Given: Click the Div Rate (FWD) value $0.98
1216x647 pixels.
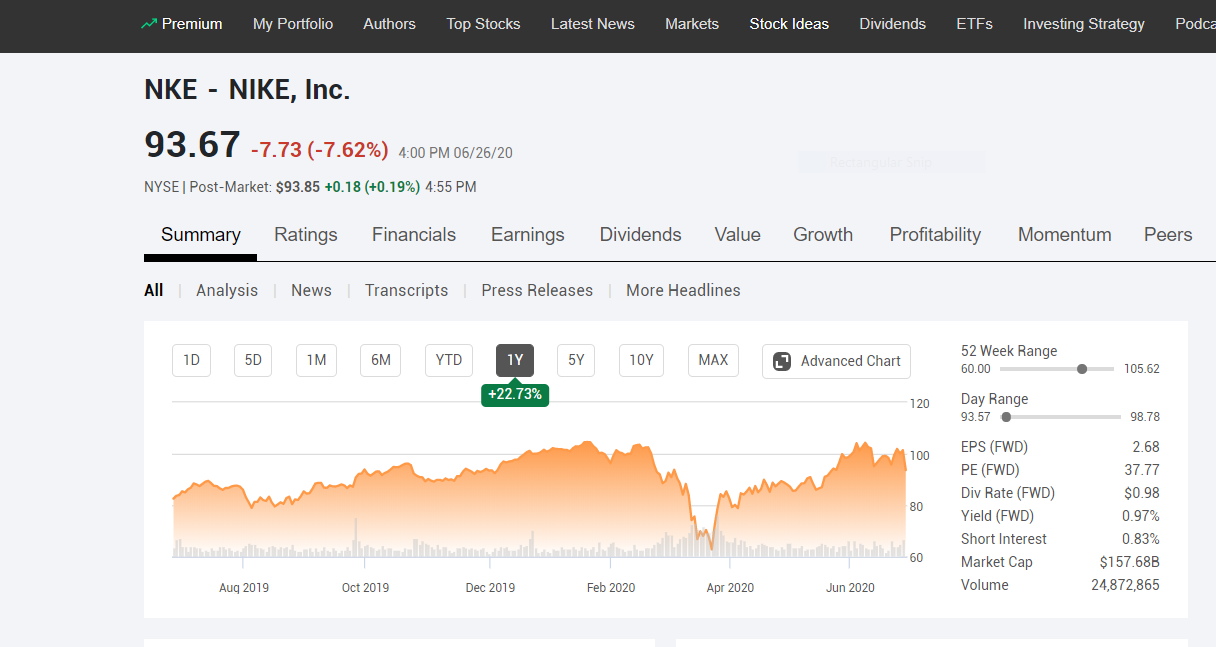Looking at the screenshot, I should click(x=1142, y=493).
